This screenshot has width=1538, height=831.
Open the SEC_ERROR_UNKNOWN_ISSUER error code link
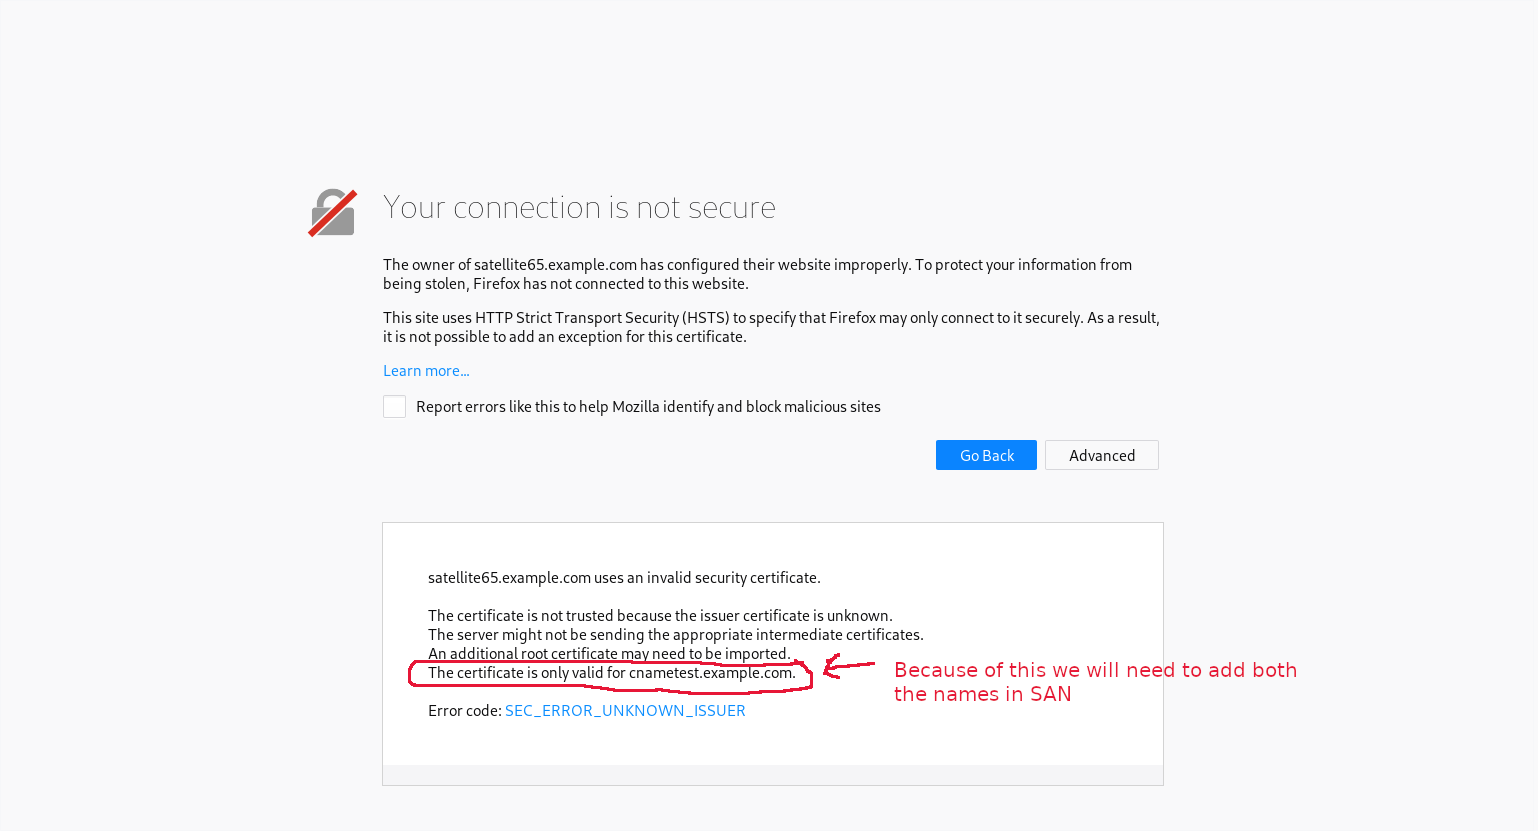coord(625,711)
